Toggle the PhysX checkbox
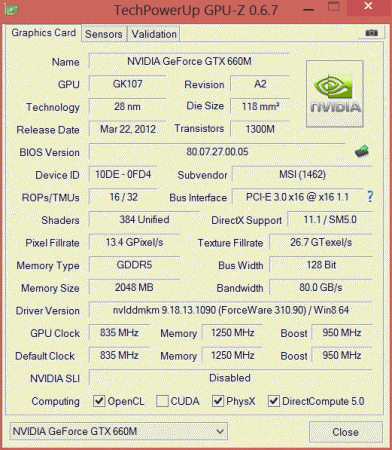The height and width of the screenshot is (450, 392). pos(218,401)
